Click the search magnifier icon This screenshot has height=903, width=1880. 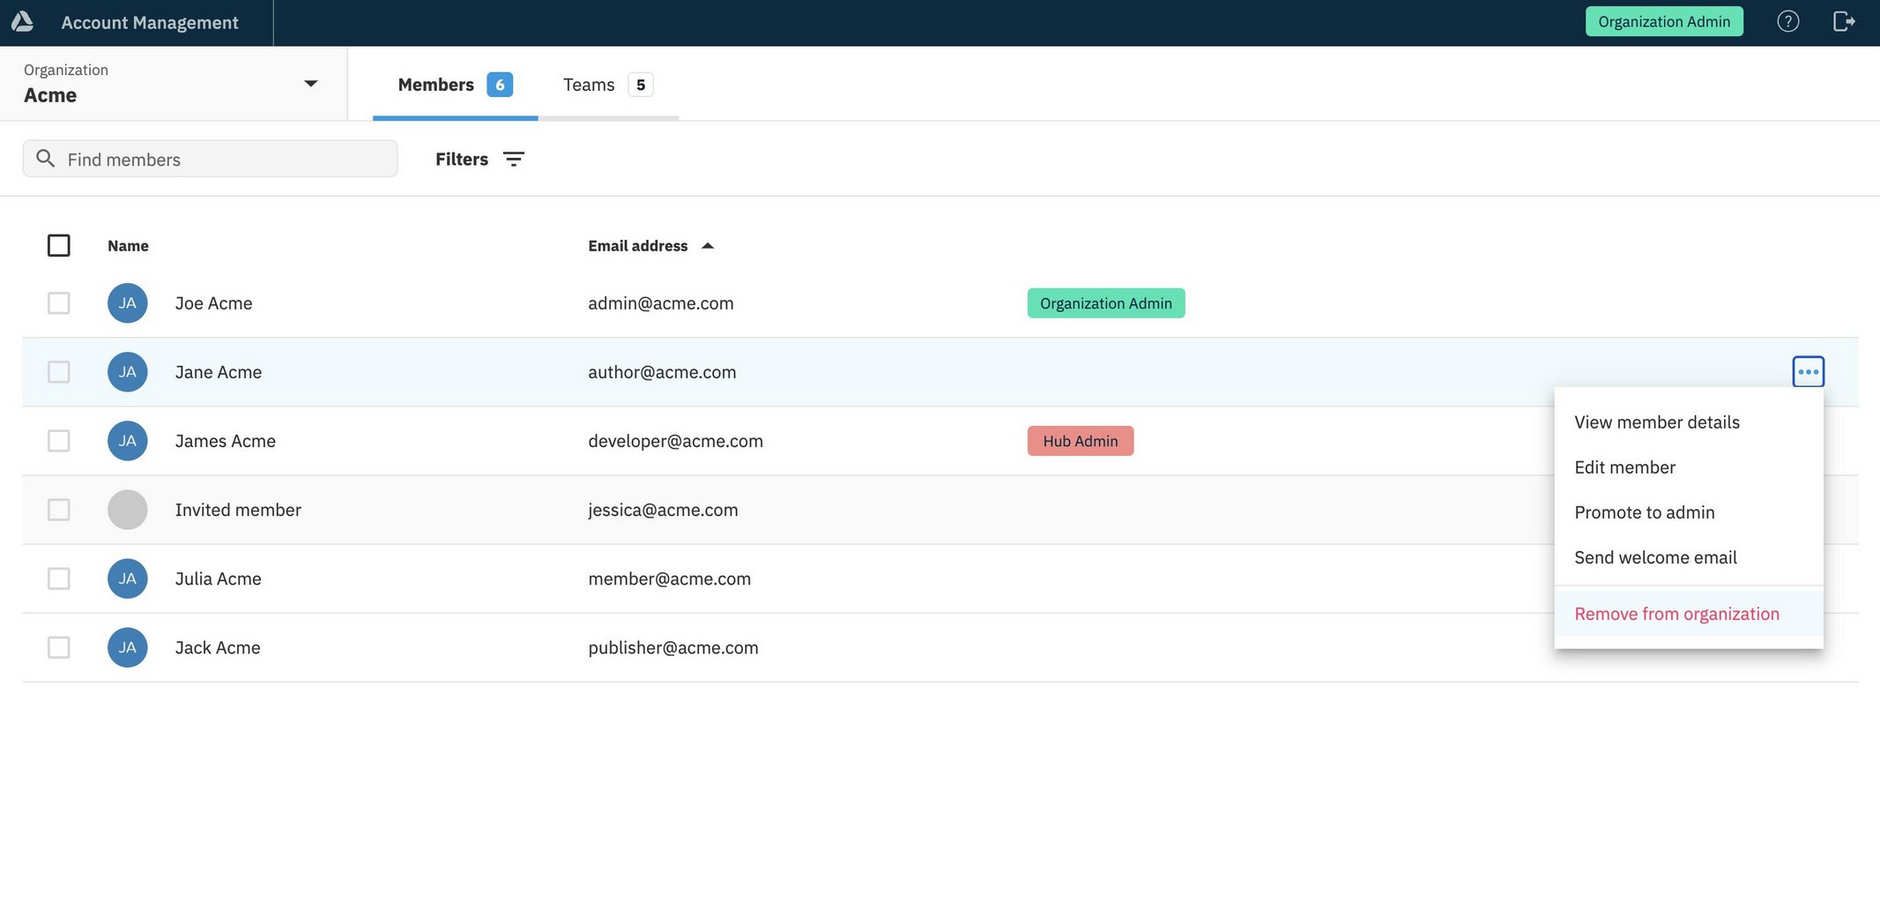coord(45,159)
